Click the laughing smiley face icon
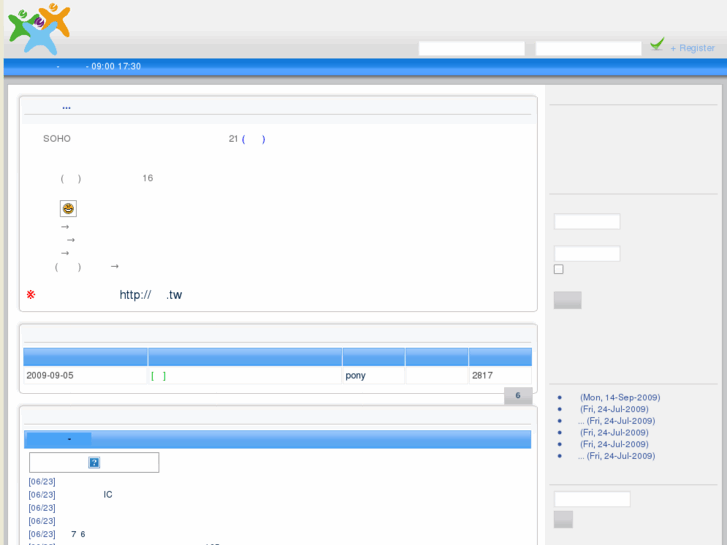Image resolution: width=727 pixels, height=545 pixels. click(68, 209)
